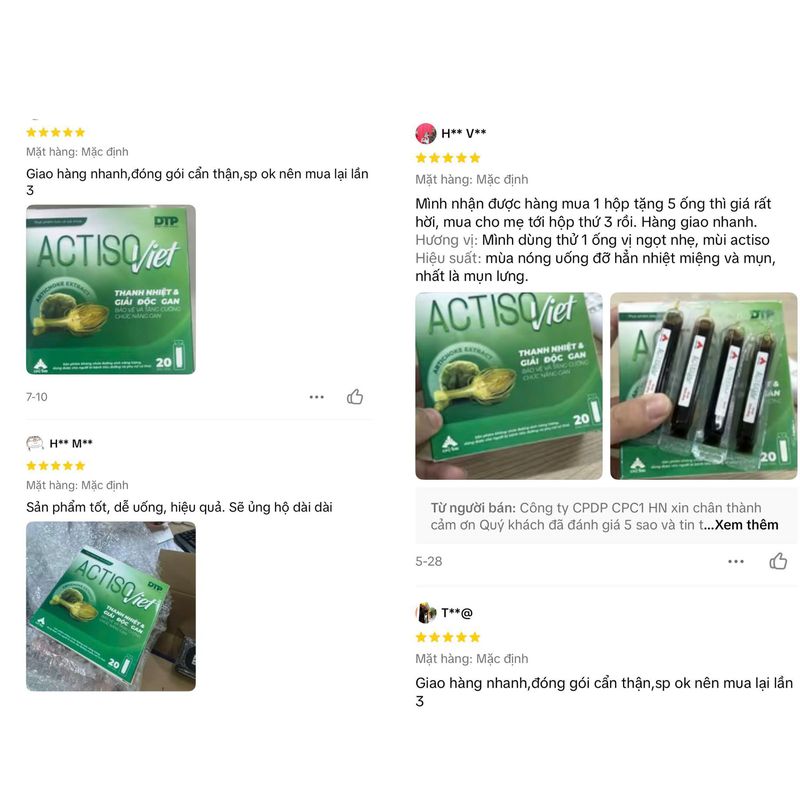View H** M** review photo of box

(x=111, y=606)
